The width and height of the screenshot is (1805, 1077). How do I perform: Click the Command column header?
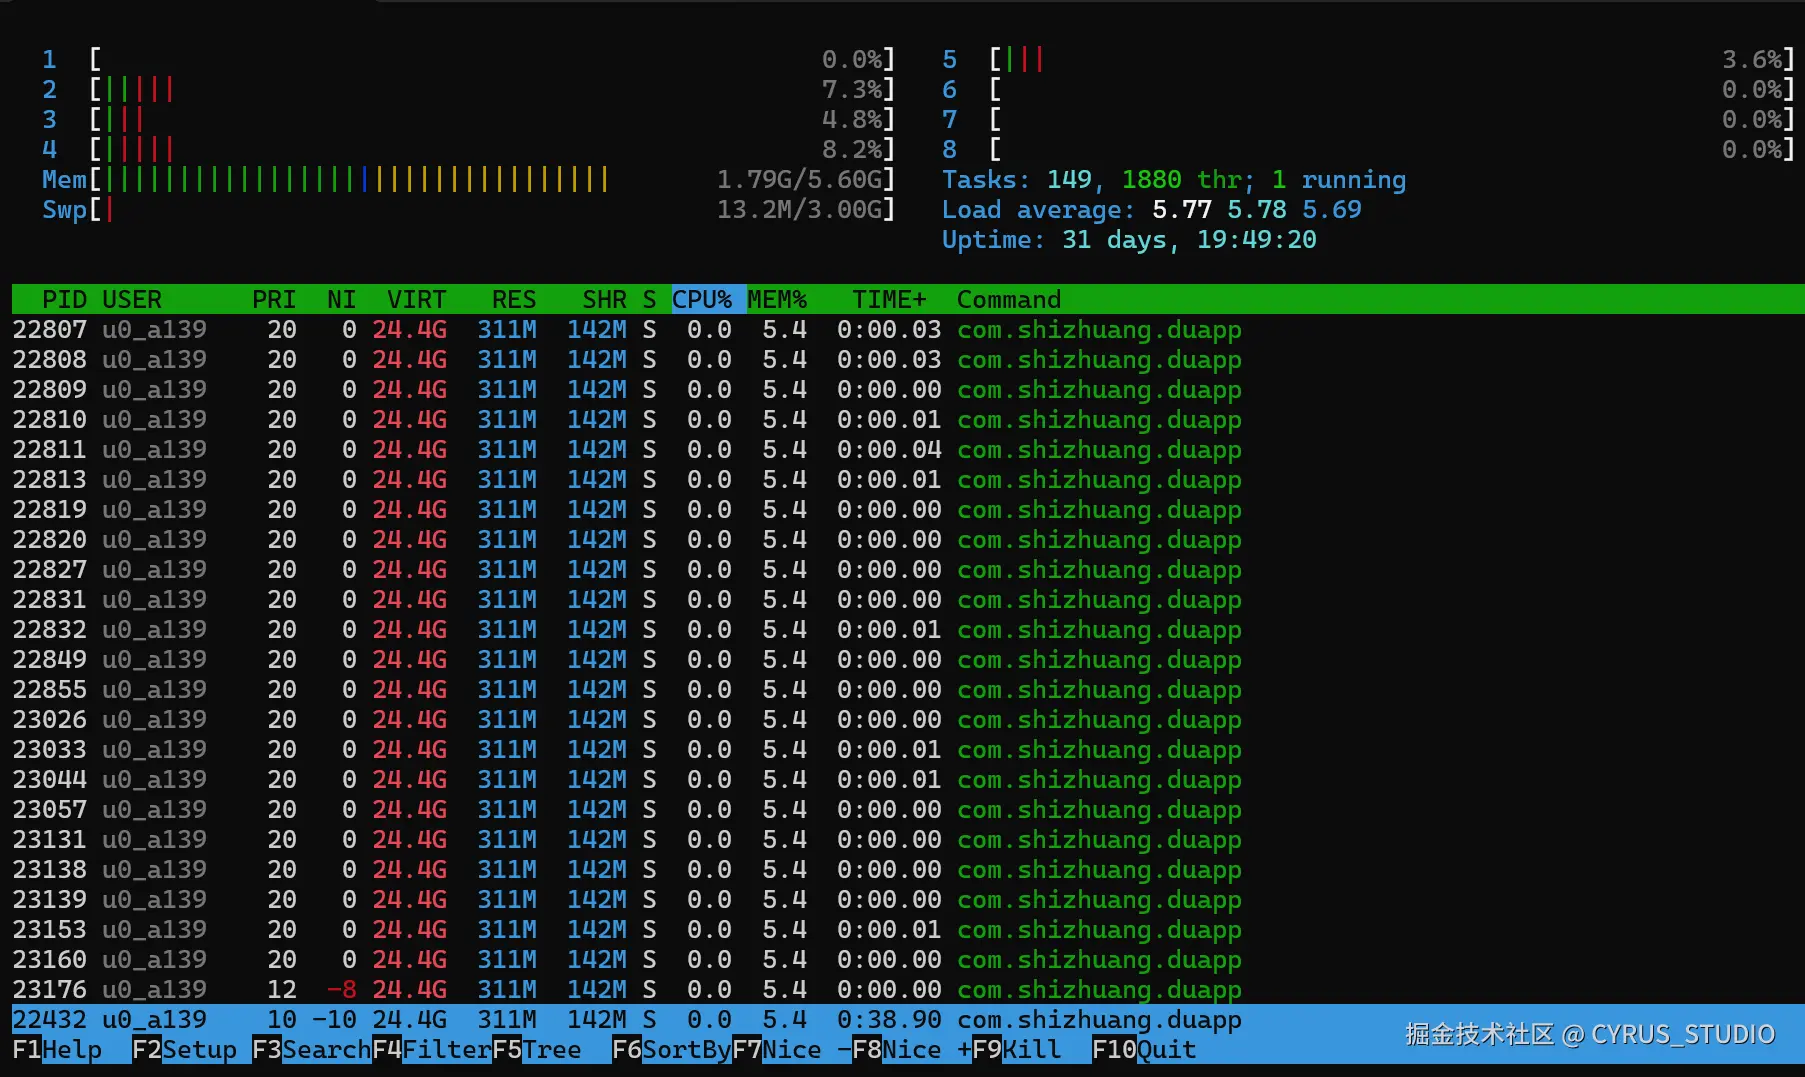tap(1009, 299)
